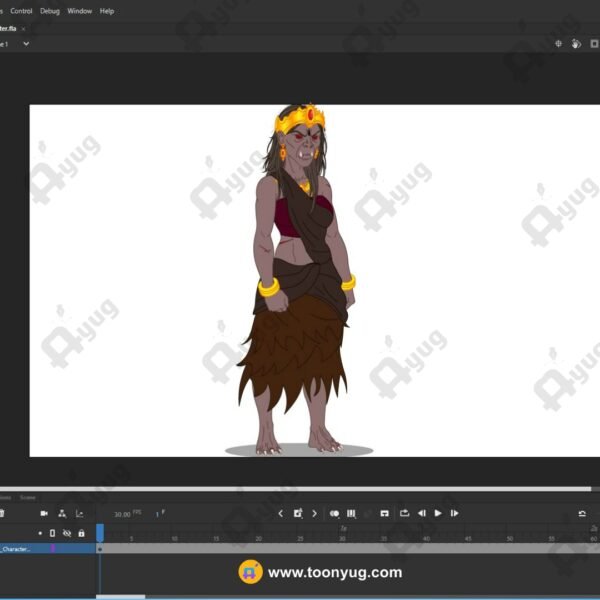
Task: Select the Character layer
Action: 47,549
